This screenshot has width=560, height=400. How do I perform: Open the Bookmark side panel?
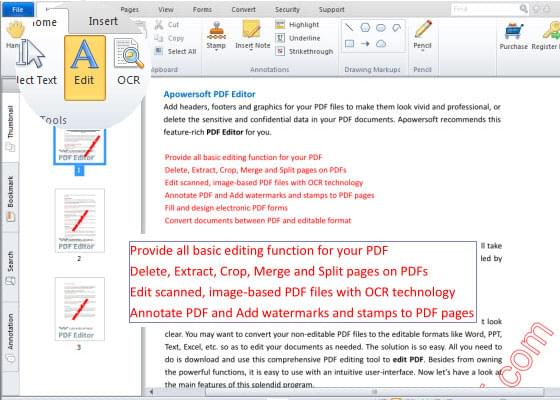(10, 198)
